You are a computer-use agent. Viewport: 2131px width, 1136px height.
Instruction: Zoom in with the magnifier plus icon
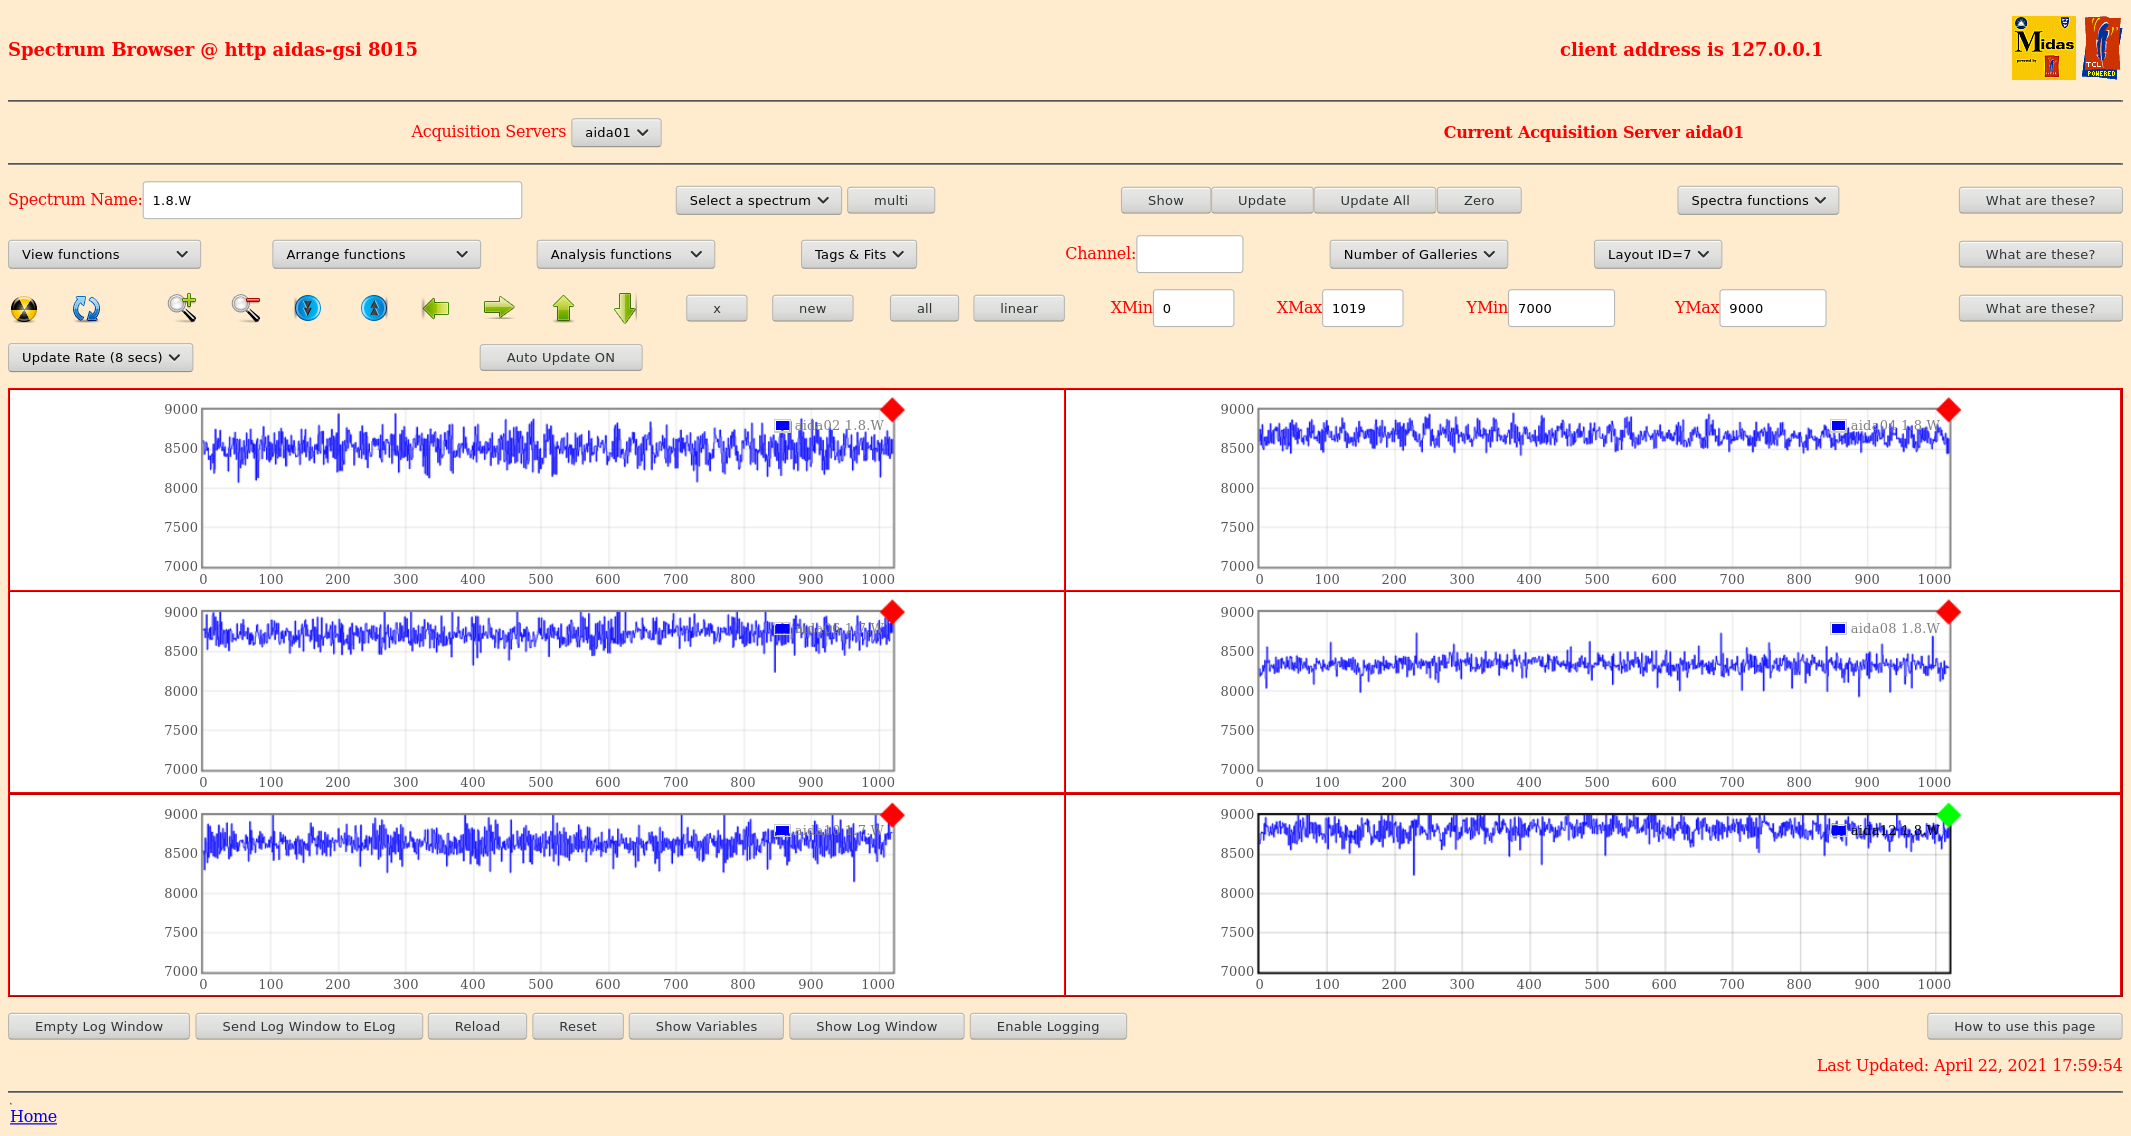(182, 308)
